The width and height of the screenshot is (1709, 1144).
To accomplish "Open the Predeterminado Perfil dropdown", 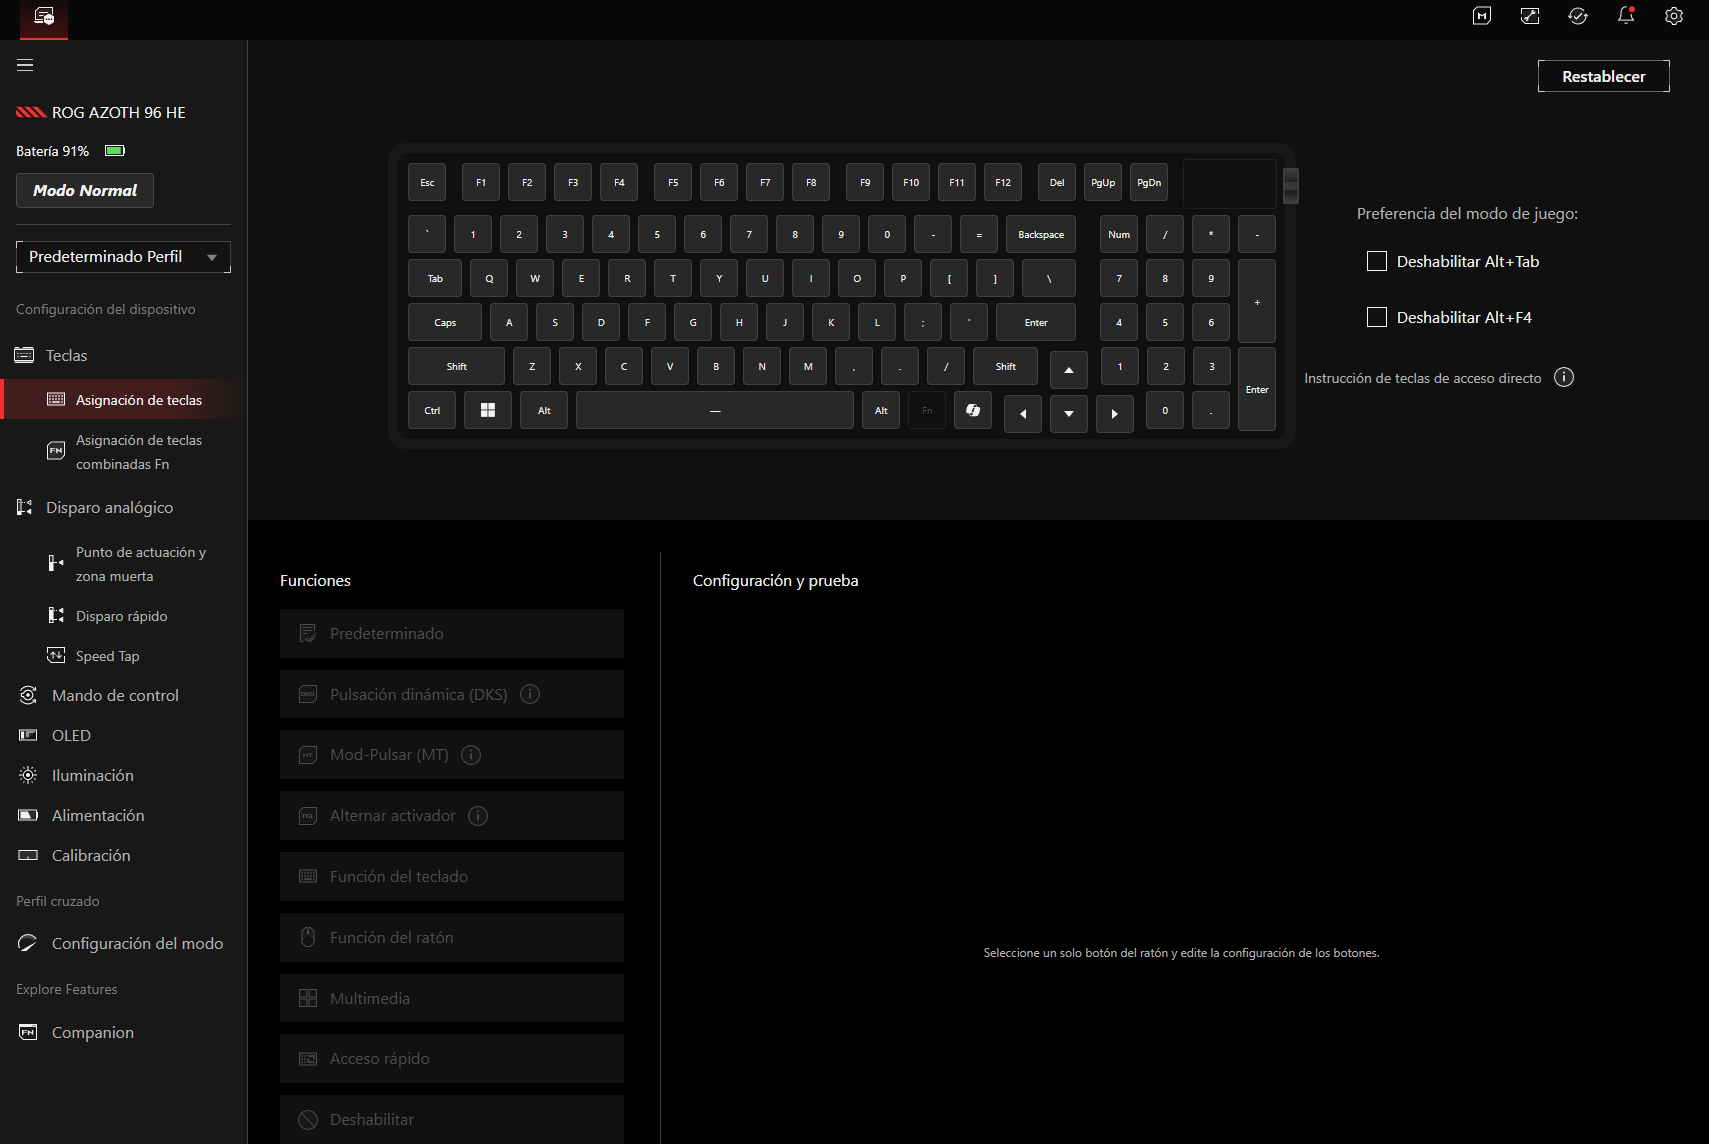I will (x=123, y=257).
